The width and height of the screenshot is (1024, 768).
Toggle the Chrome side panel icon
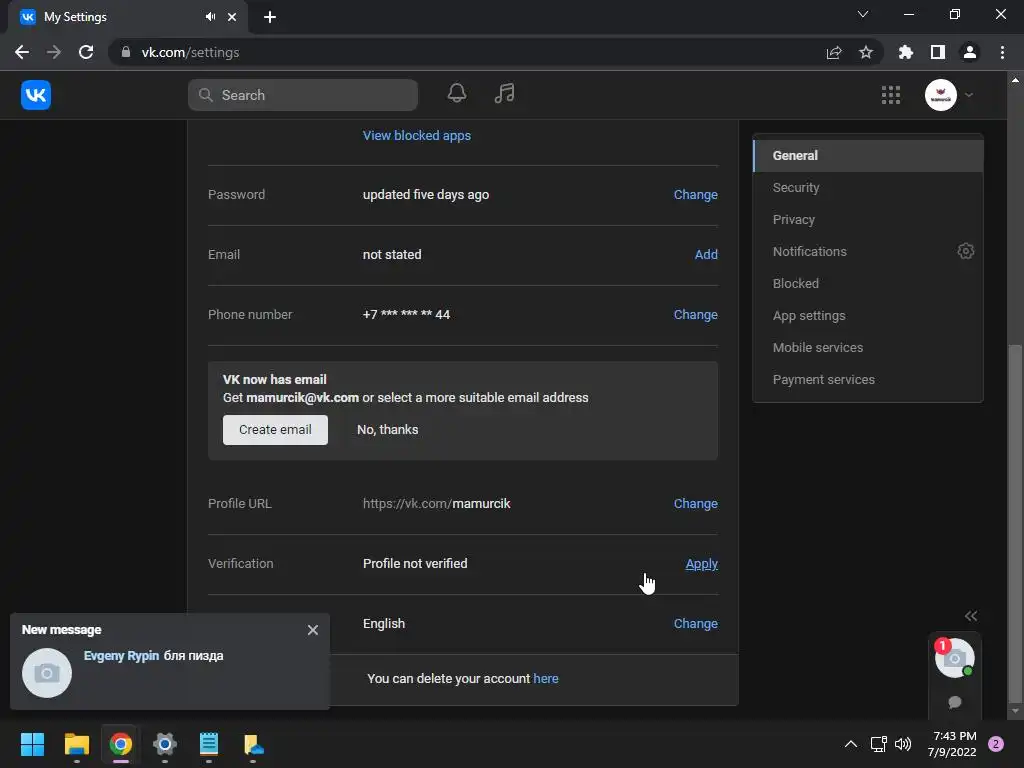pos(938,52)
